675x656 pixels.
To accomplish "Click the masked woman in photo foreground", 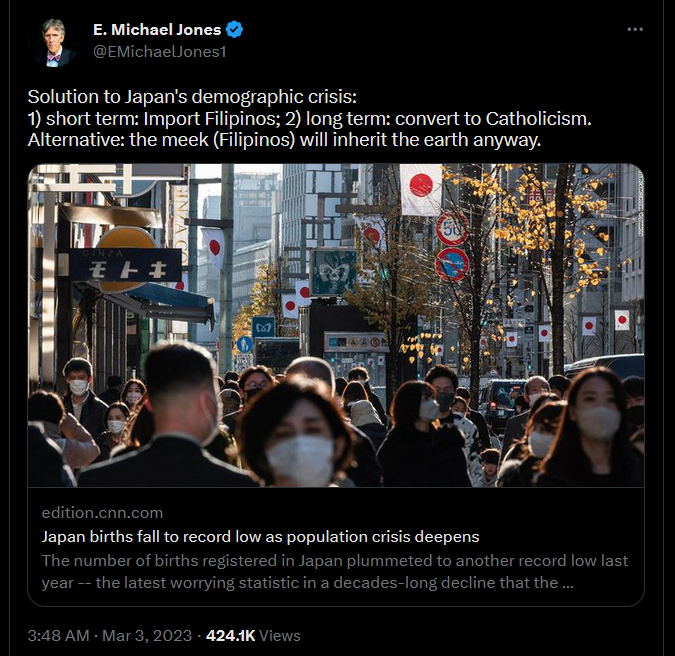I will [x=298, y=437].
